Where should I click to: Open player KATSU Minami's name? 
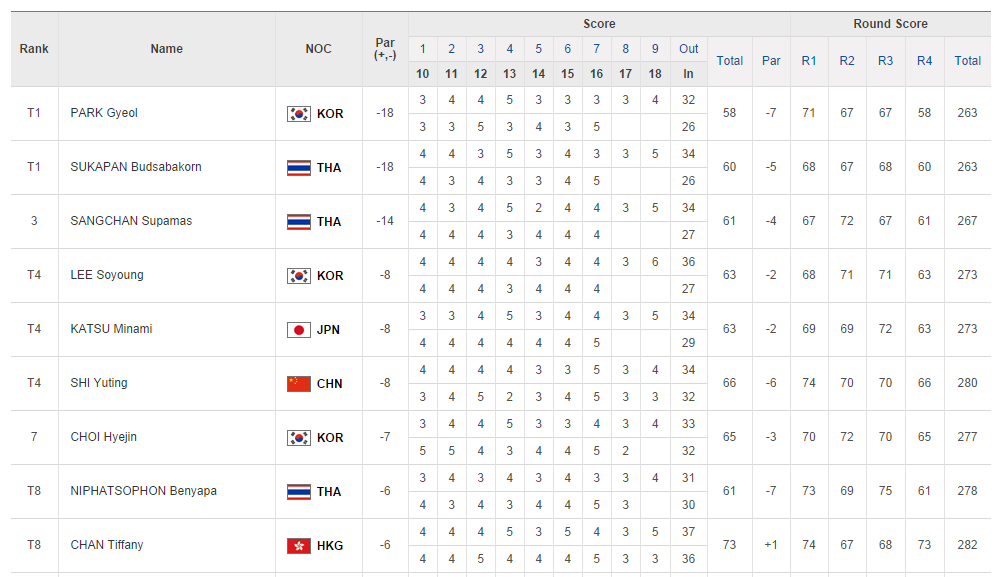111,329
